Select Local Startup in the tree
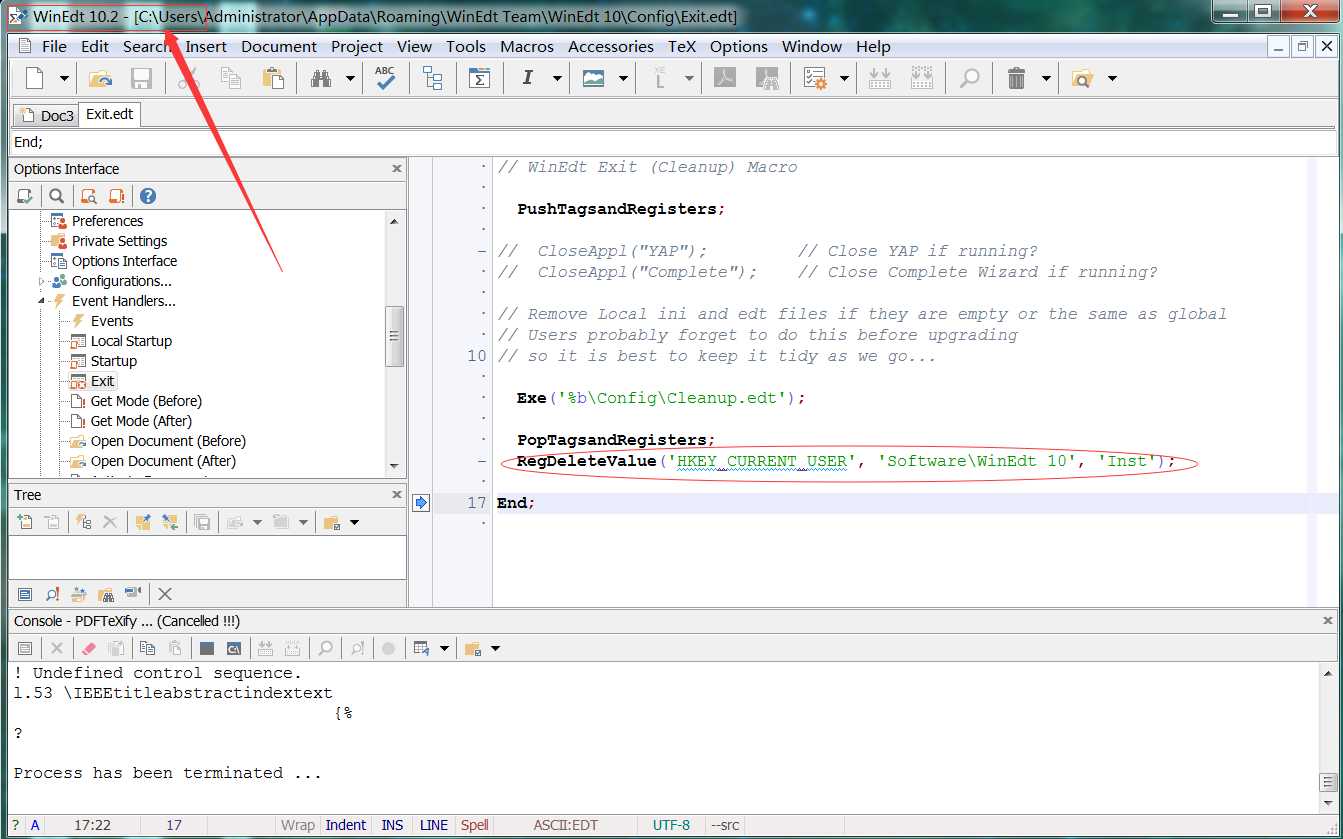 [131, 341]
